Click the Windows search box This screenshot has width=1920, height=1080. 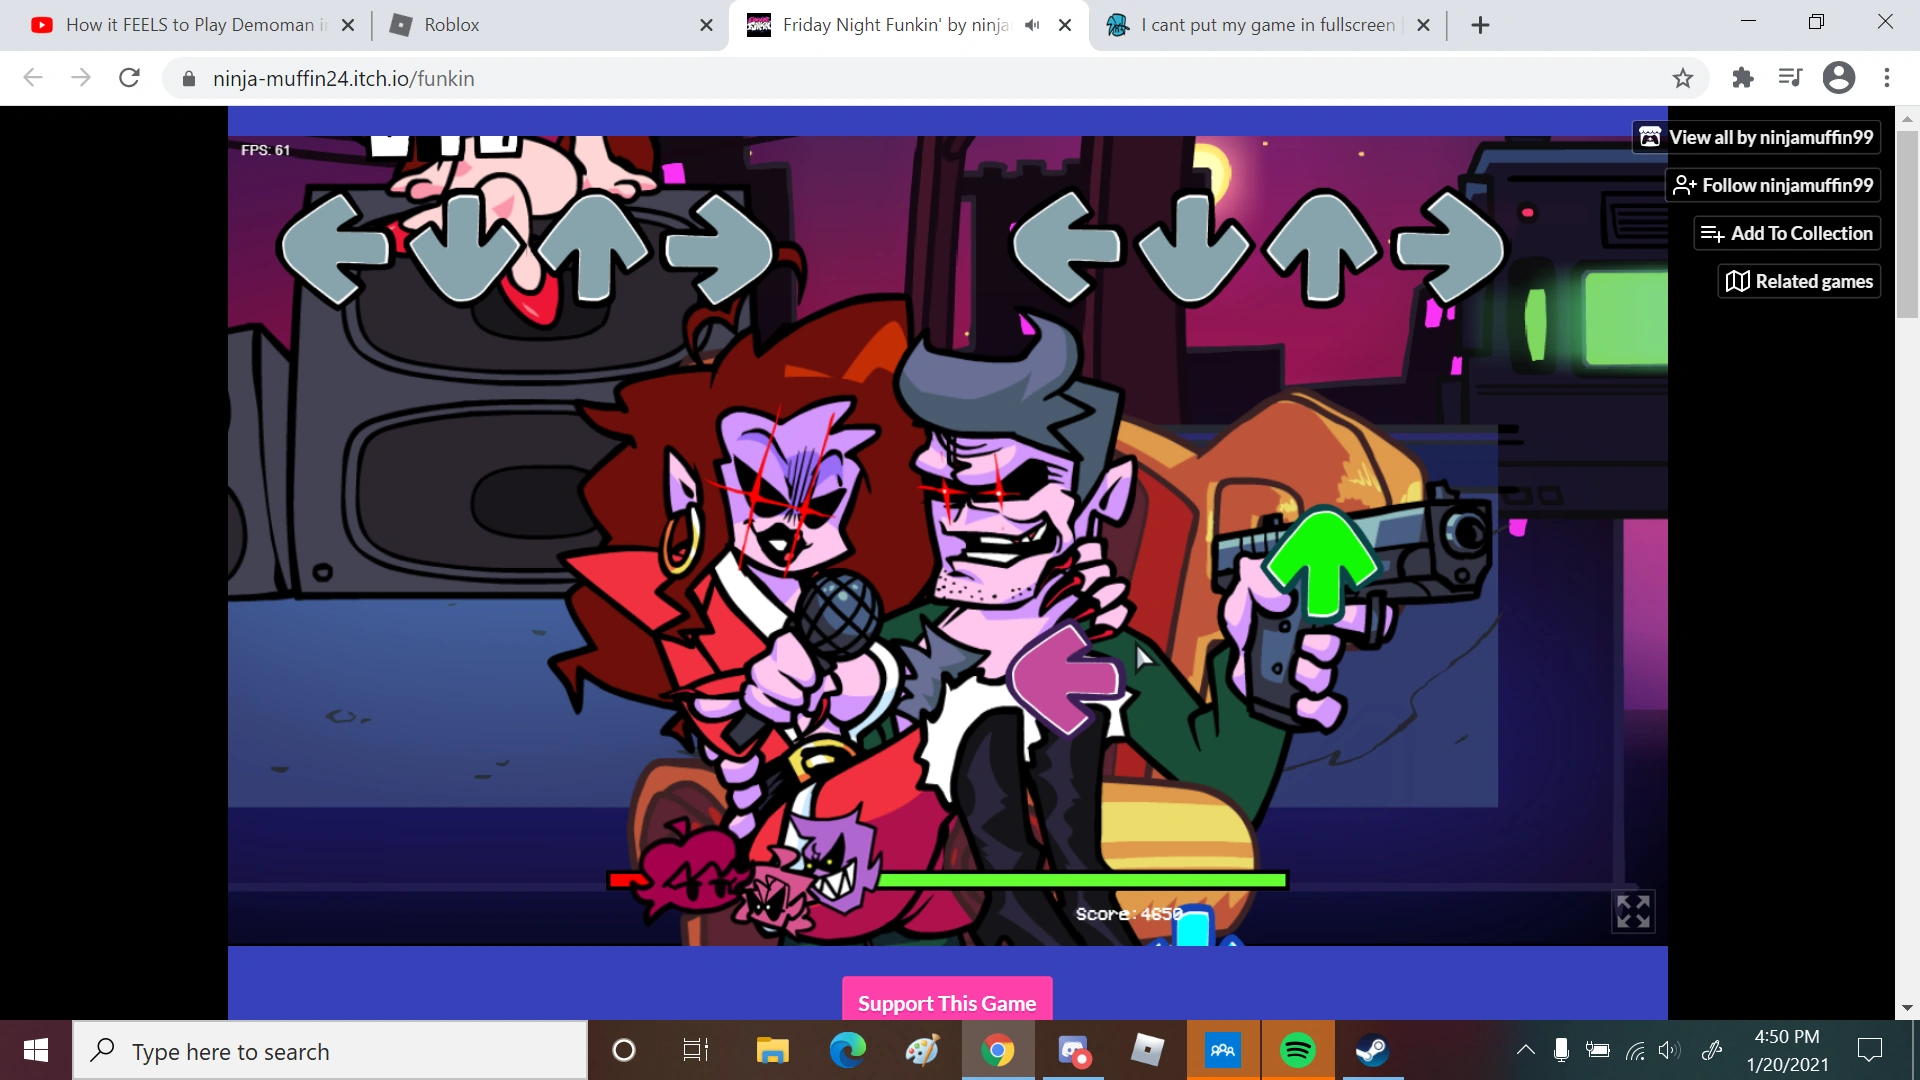[x=330, y=1051]
